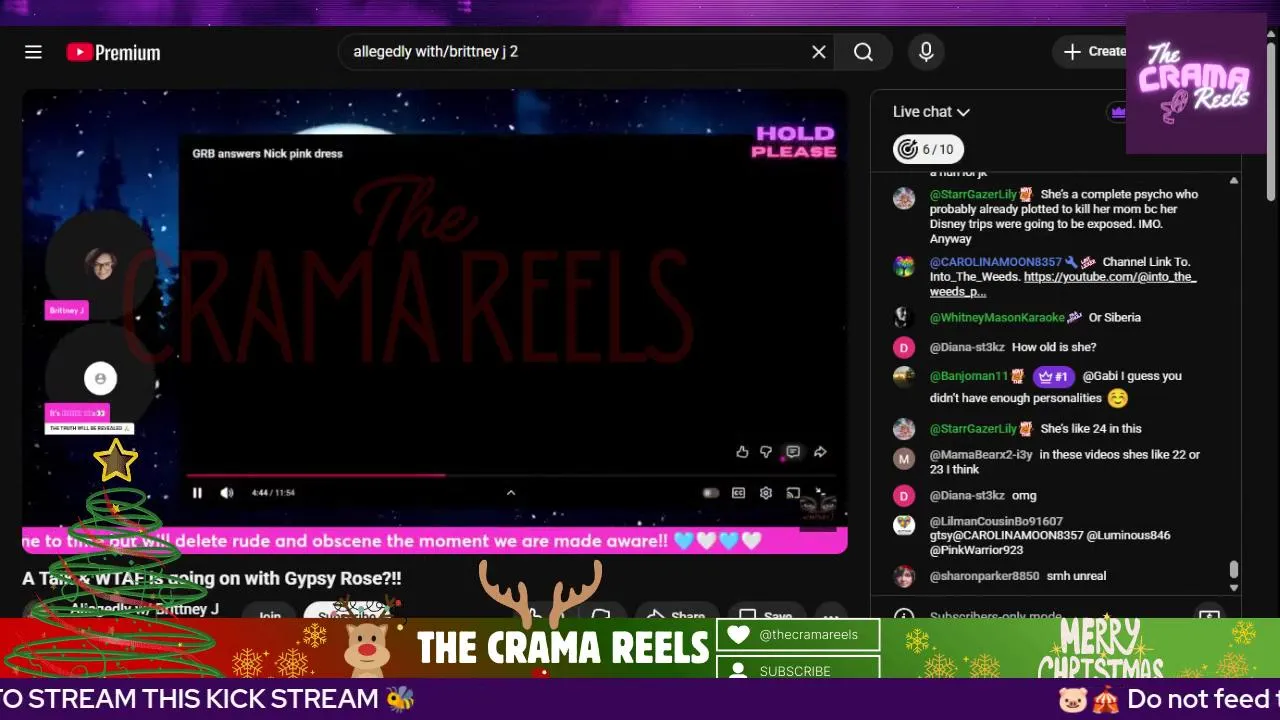Open @CAROLINAMOON8357 chat author name
The image size is (1280, 720).
pyautogui.click(x=996, y=262)
